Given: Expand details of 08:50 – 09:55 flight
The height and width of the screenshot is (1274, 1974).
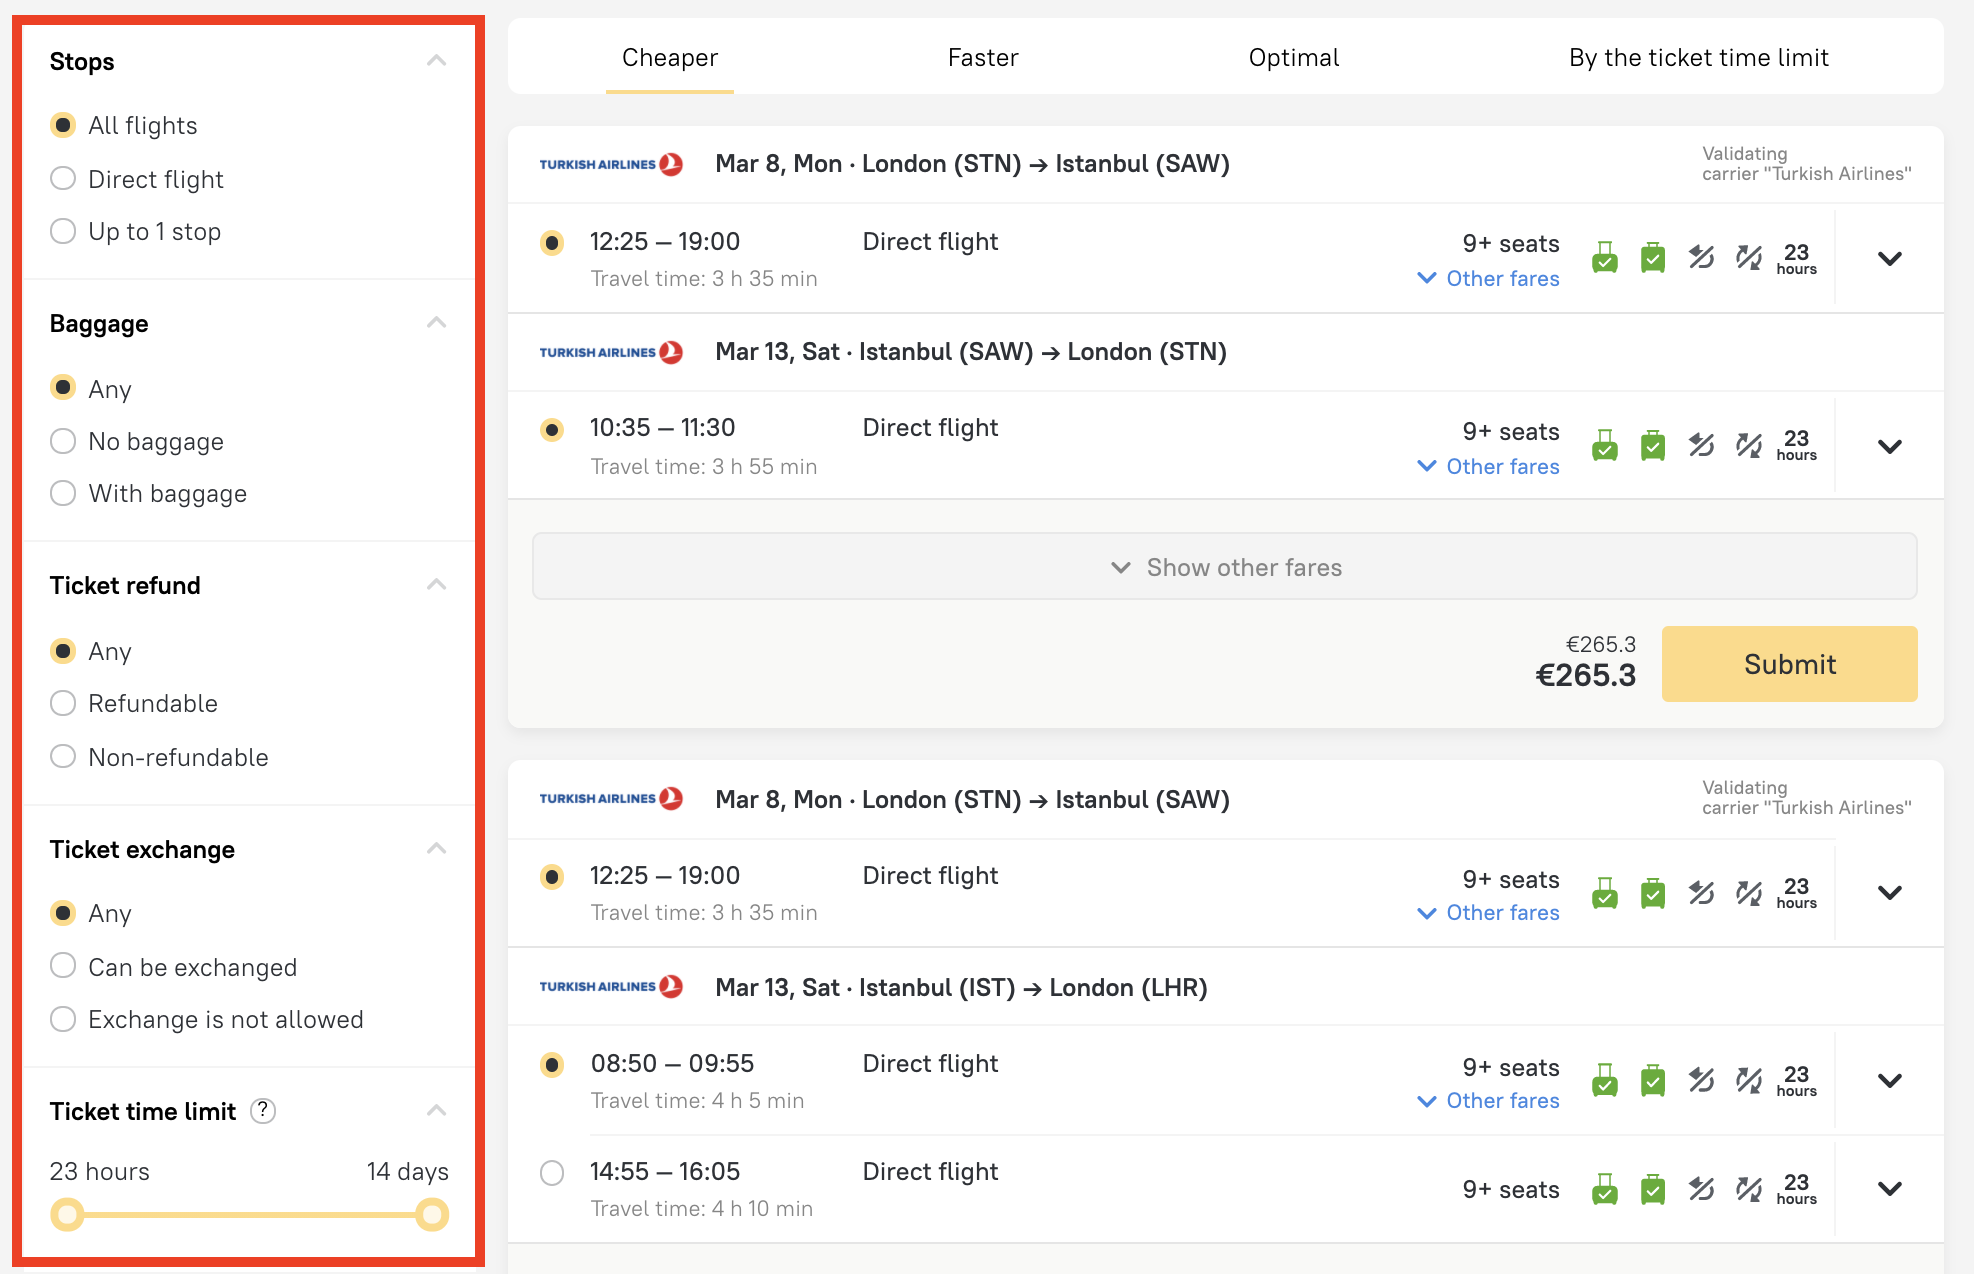Looking at the screenshot, I should (1890, 1080).
